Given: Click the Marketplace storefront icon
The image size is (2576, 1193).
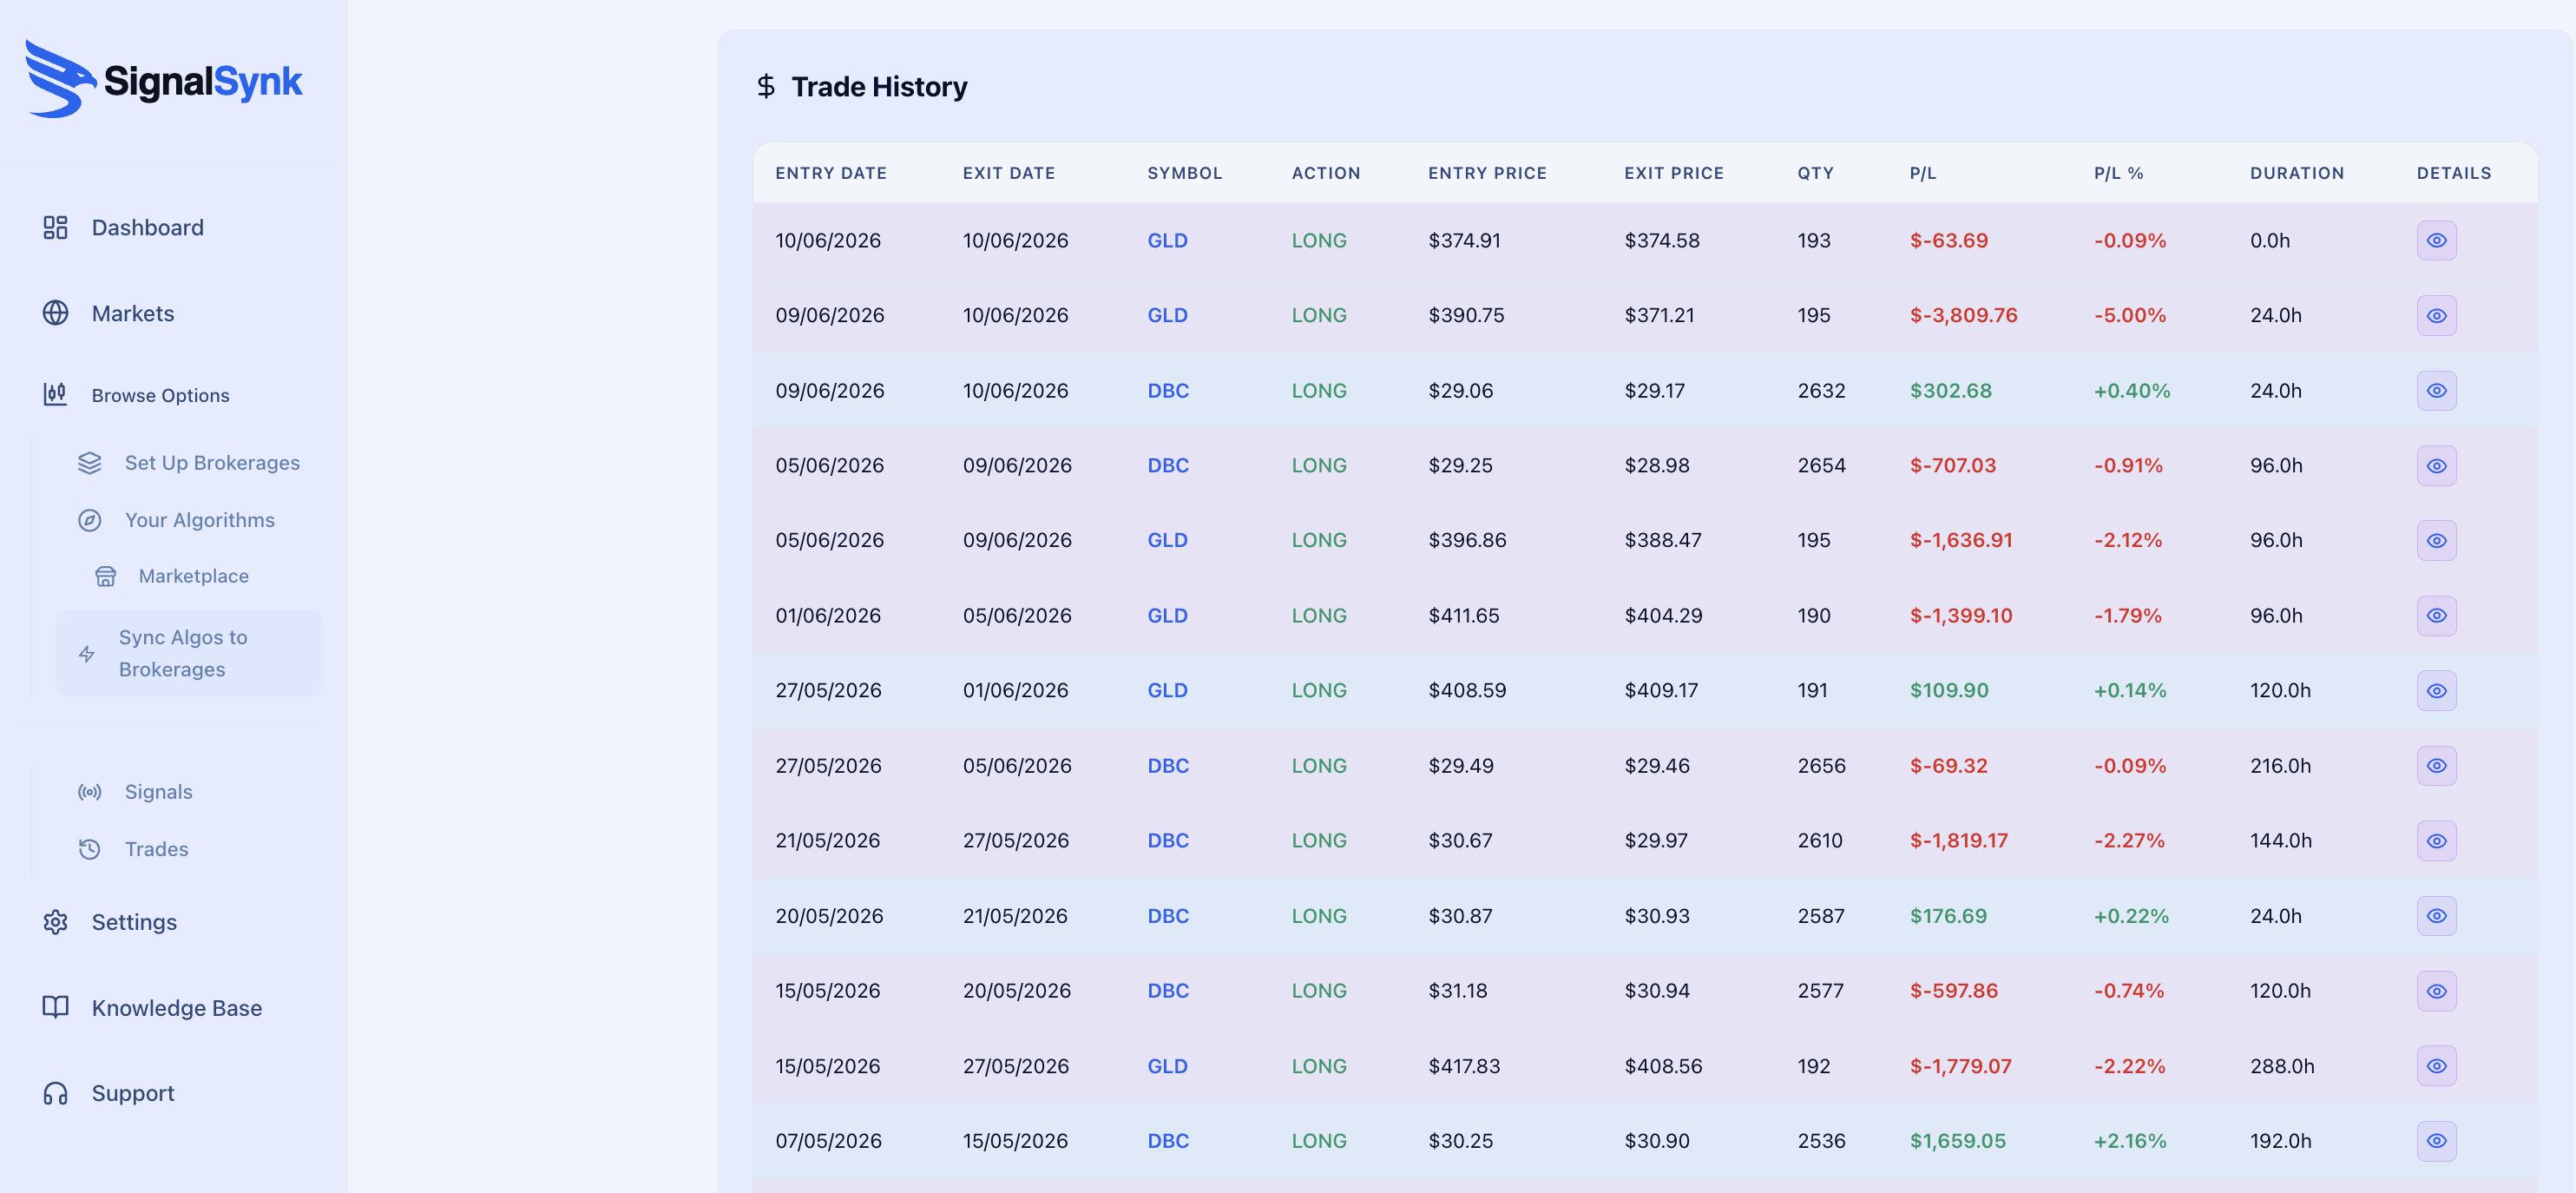Looking at the screenshot, I should coord(106,576).
